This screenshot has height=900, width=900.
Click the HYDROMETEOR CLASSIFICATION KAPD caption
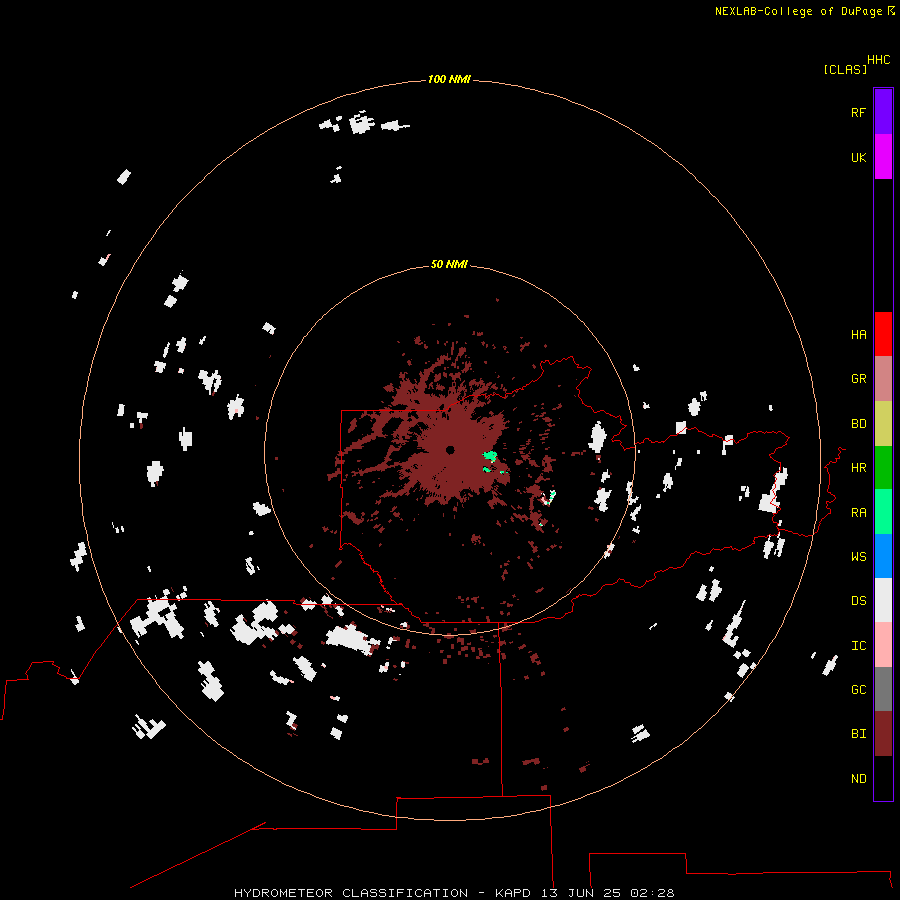454,893
